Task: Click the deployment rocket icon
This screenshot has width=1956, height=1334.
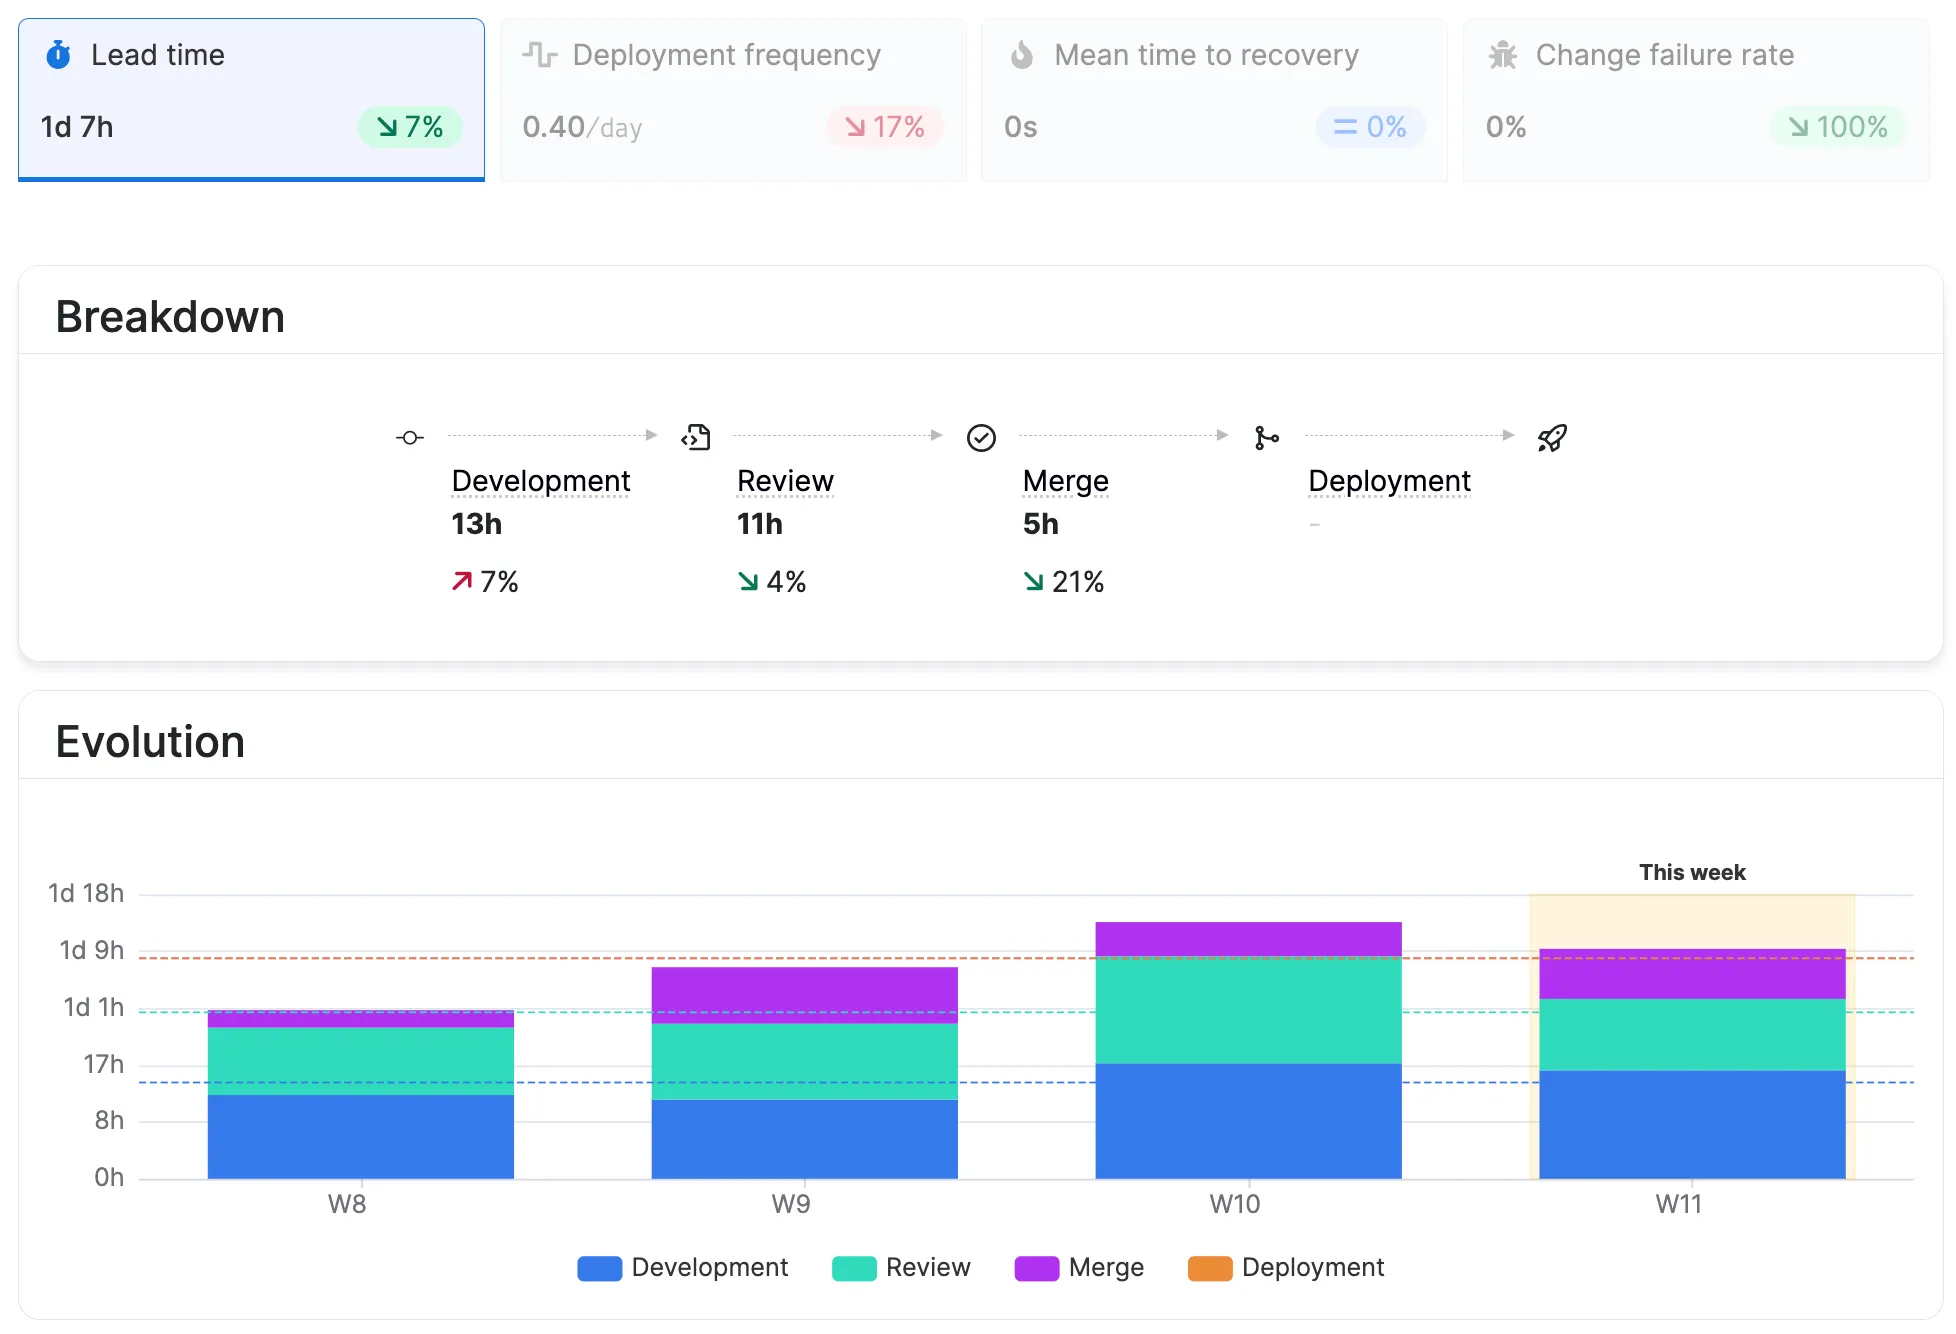Action: pyautogui.click(x=1552, y=438)
